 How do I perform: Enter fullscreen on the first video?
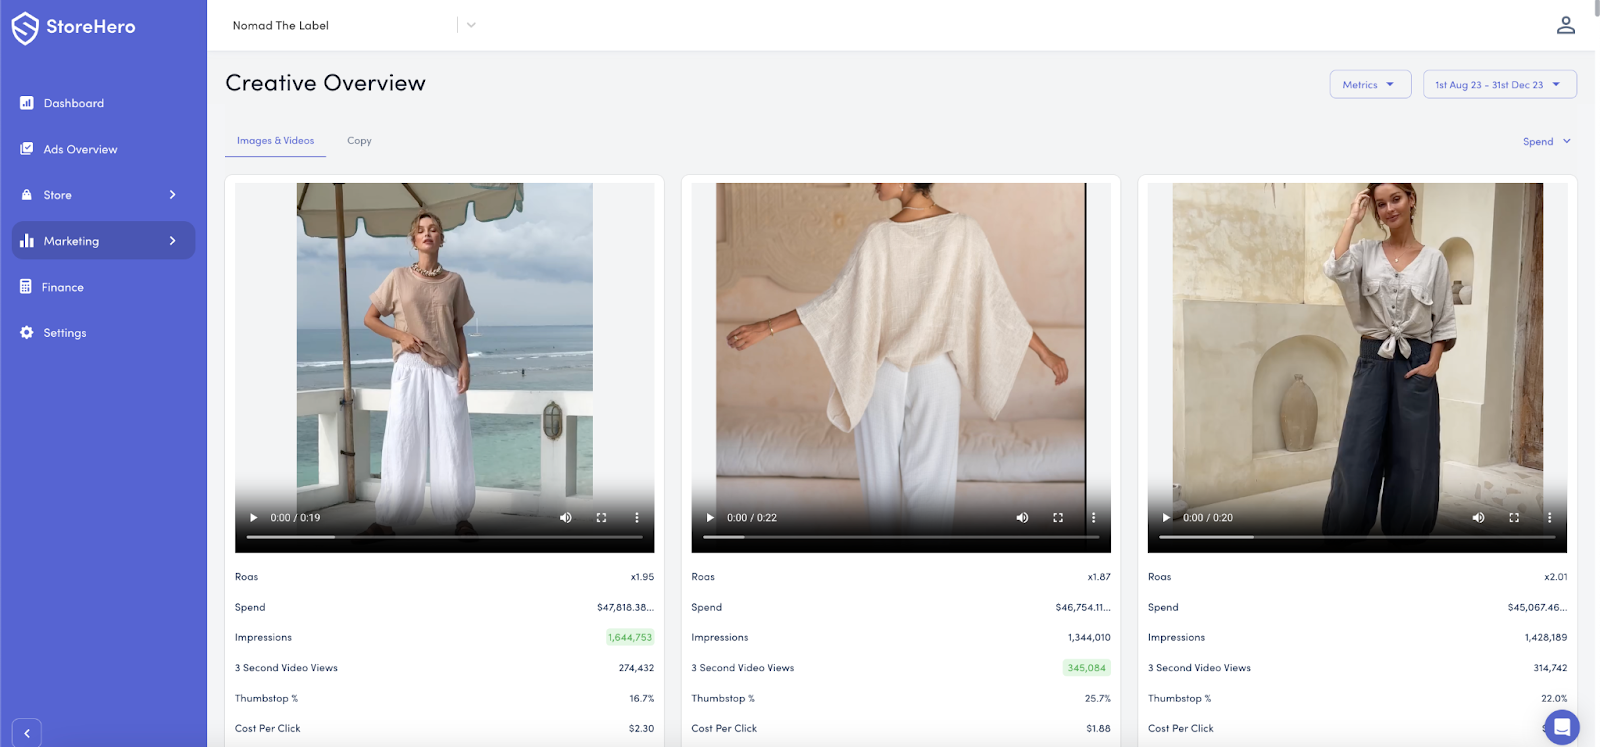point(601,518)
